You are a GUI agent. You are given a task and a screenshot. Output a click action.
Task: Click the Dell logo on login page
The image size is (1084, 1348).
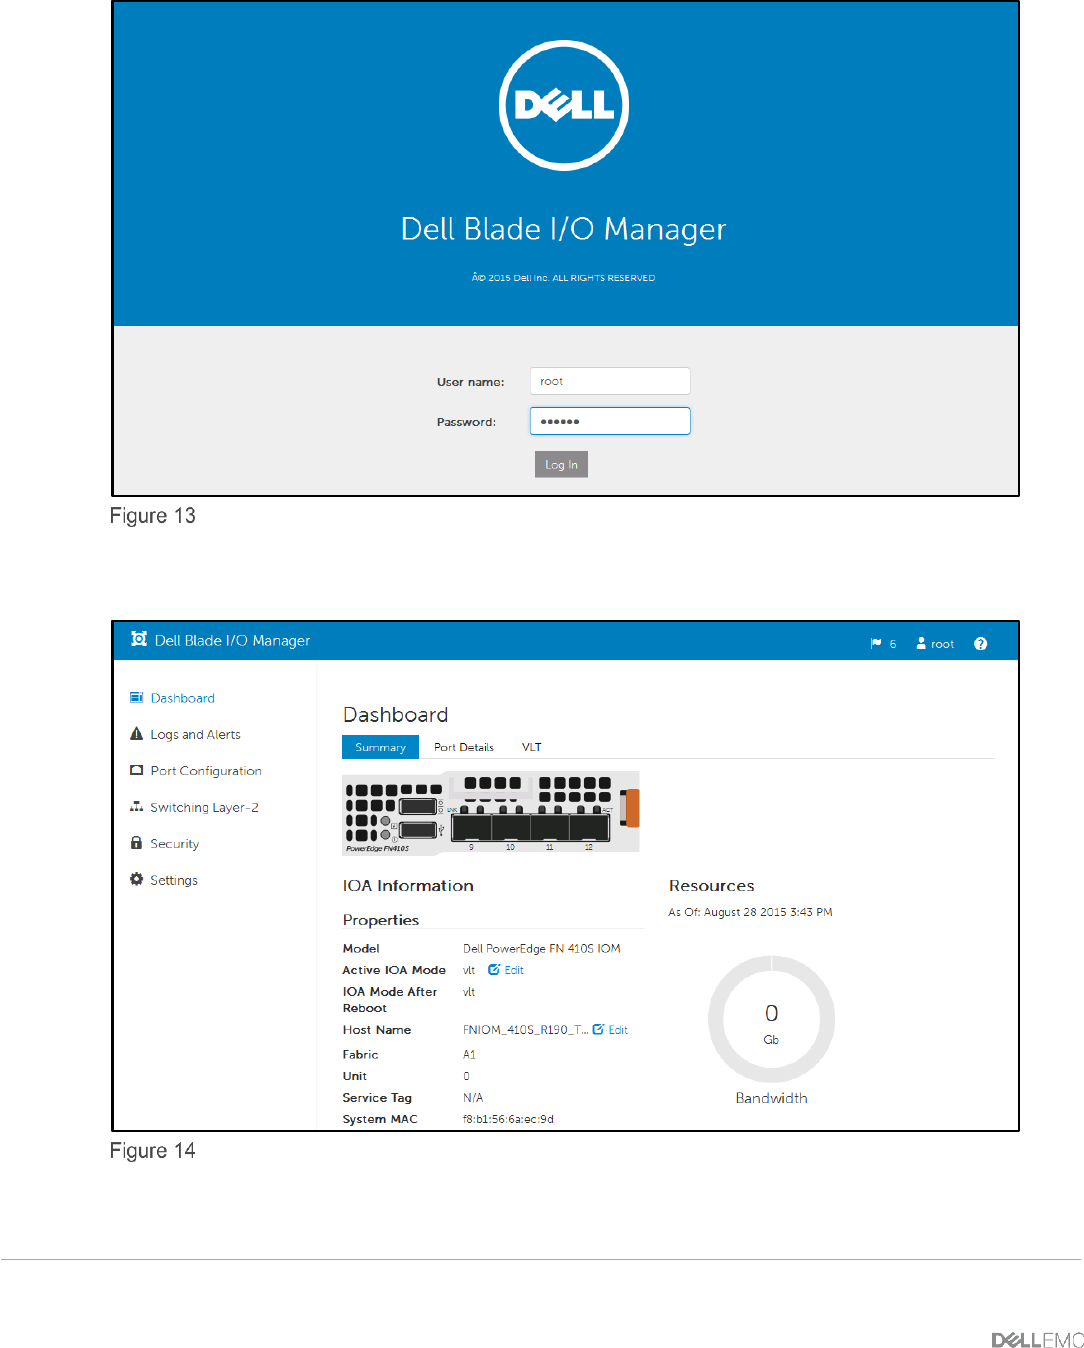pos(564,105)
